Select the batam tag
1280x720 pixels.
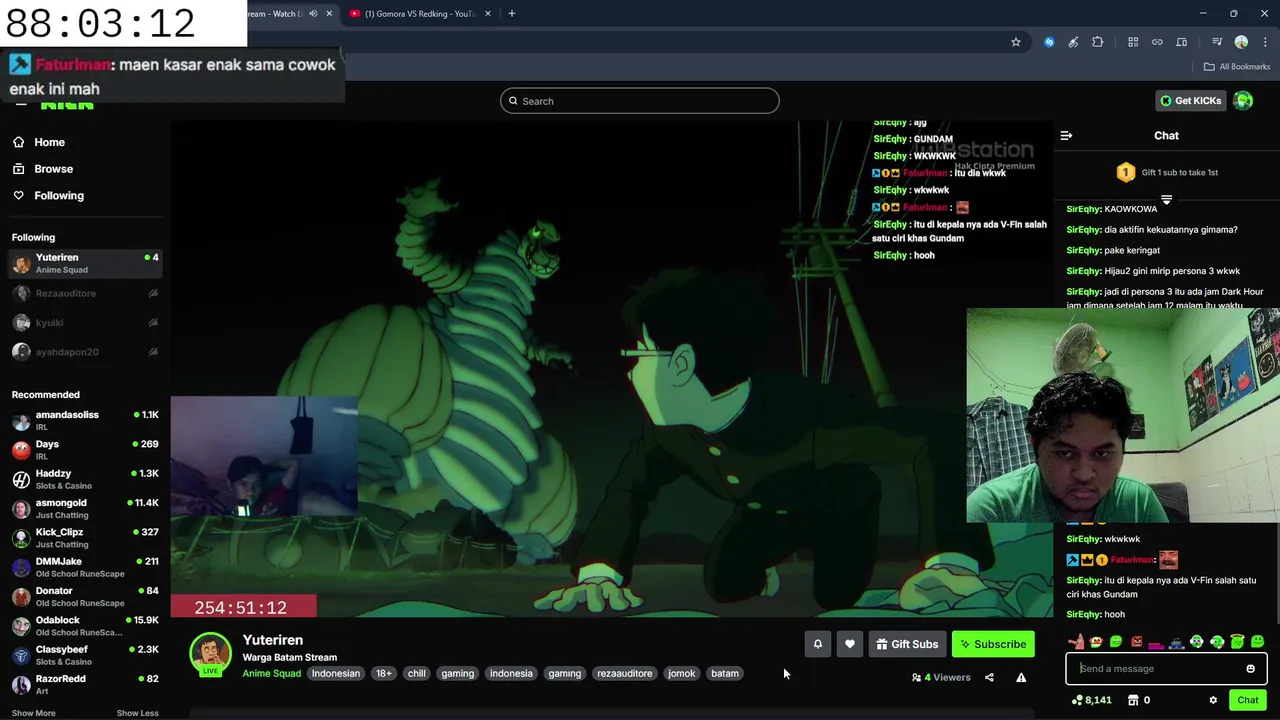tap(725, 673)
